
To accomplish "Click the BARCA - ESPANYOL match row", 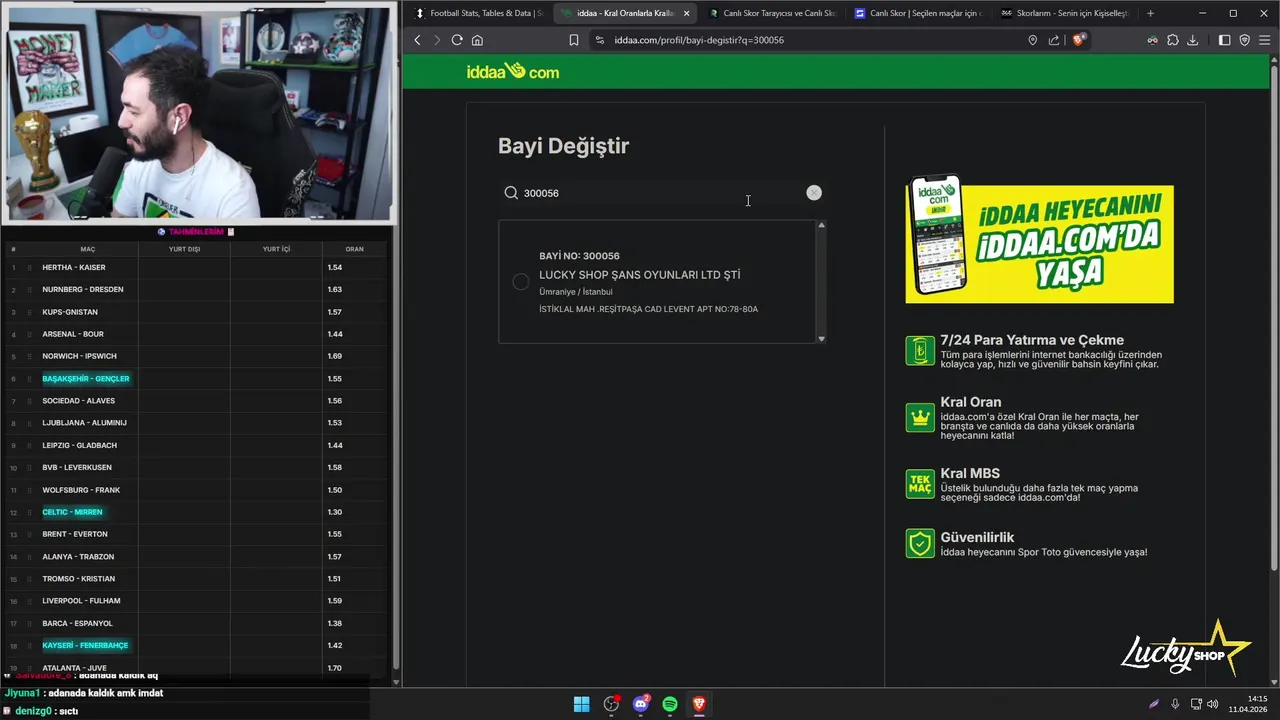I will (x=196, y=623).
